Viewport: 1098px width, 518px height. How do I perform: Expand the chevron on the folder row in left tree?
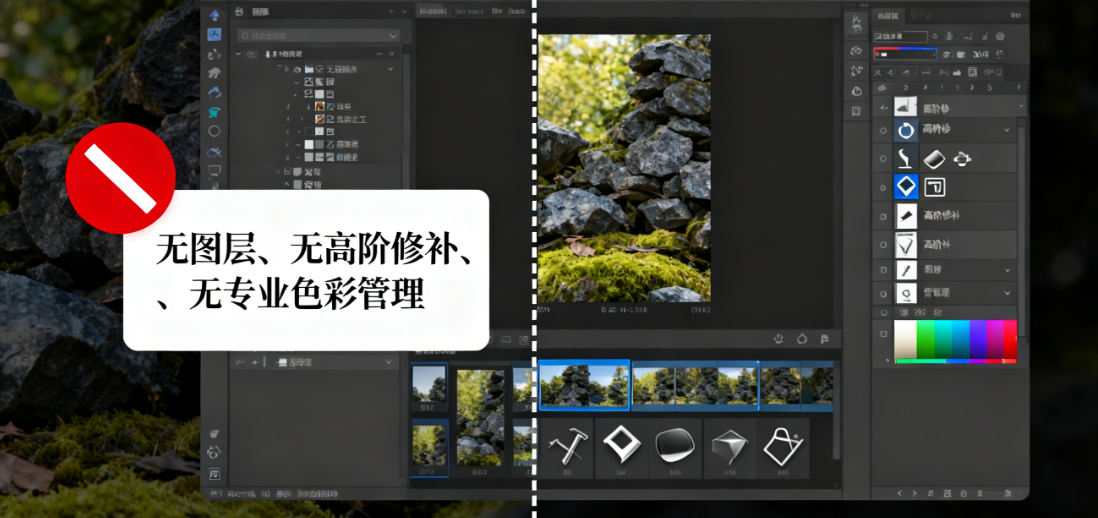pyautogui.click(x=390, y=69)
